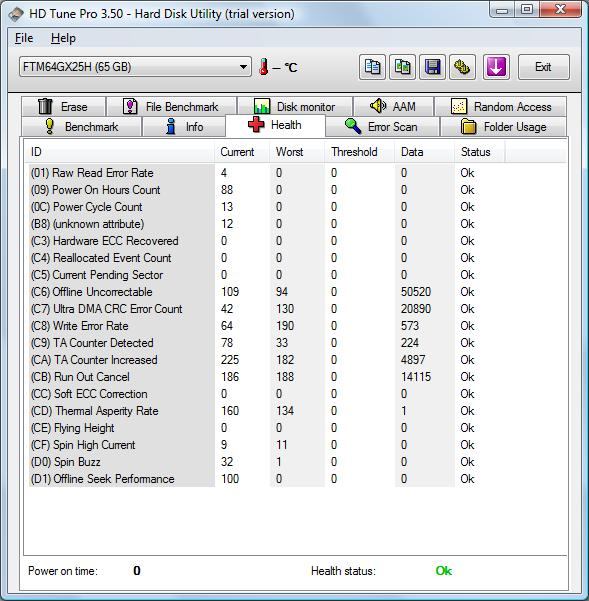The height and width of the screenshot is (601, 589).
Task: Click the data value 4897
Action: pos(413,360)
